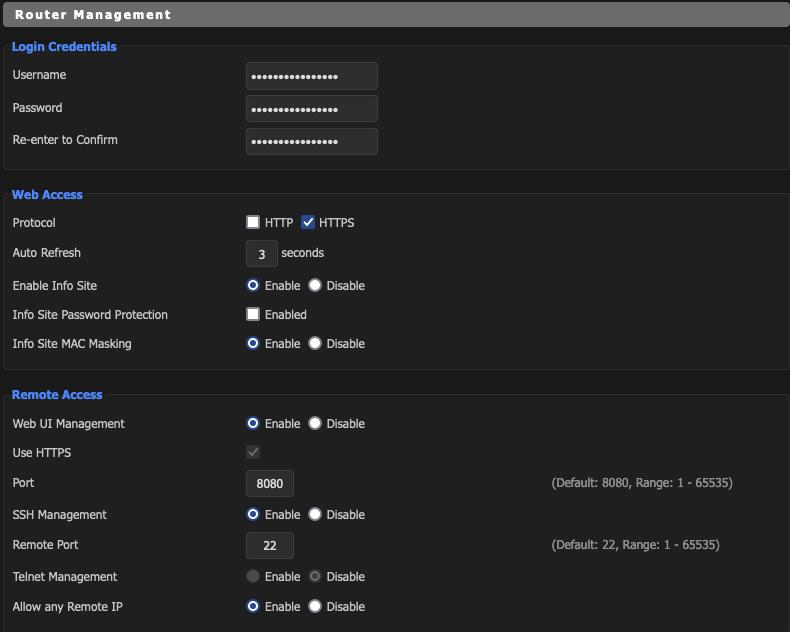The height and width of the screenshot is (632, 790).
Task: Enable Info Site Password Protection checkbox
Action: [253, 315]
